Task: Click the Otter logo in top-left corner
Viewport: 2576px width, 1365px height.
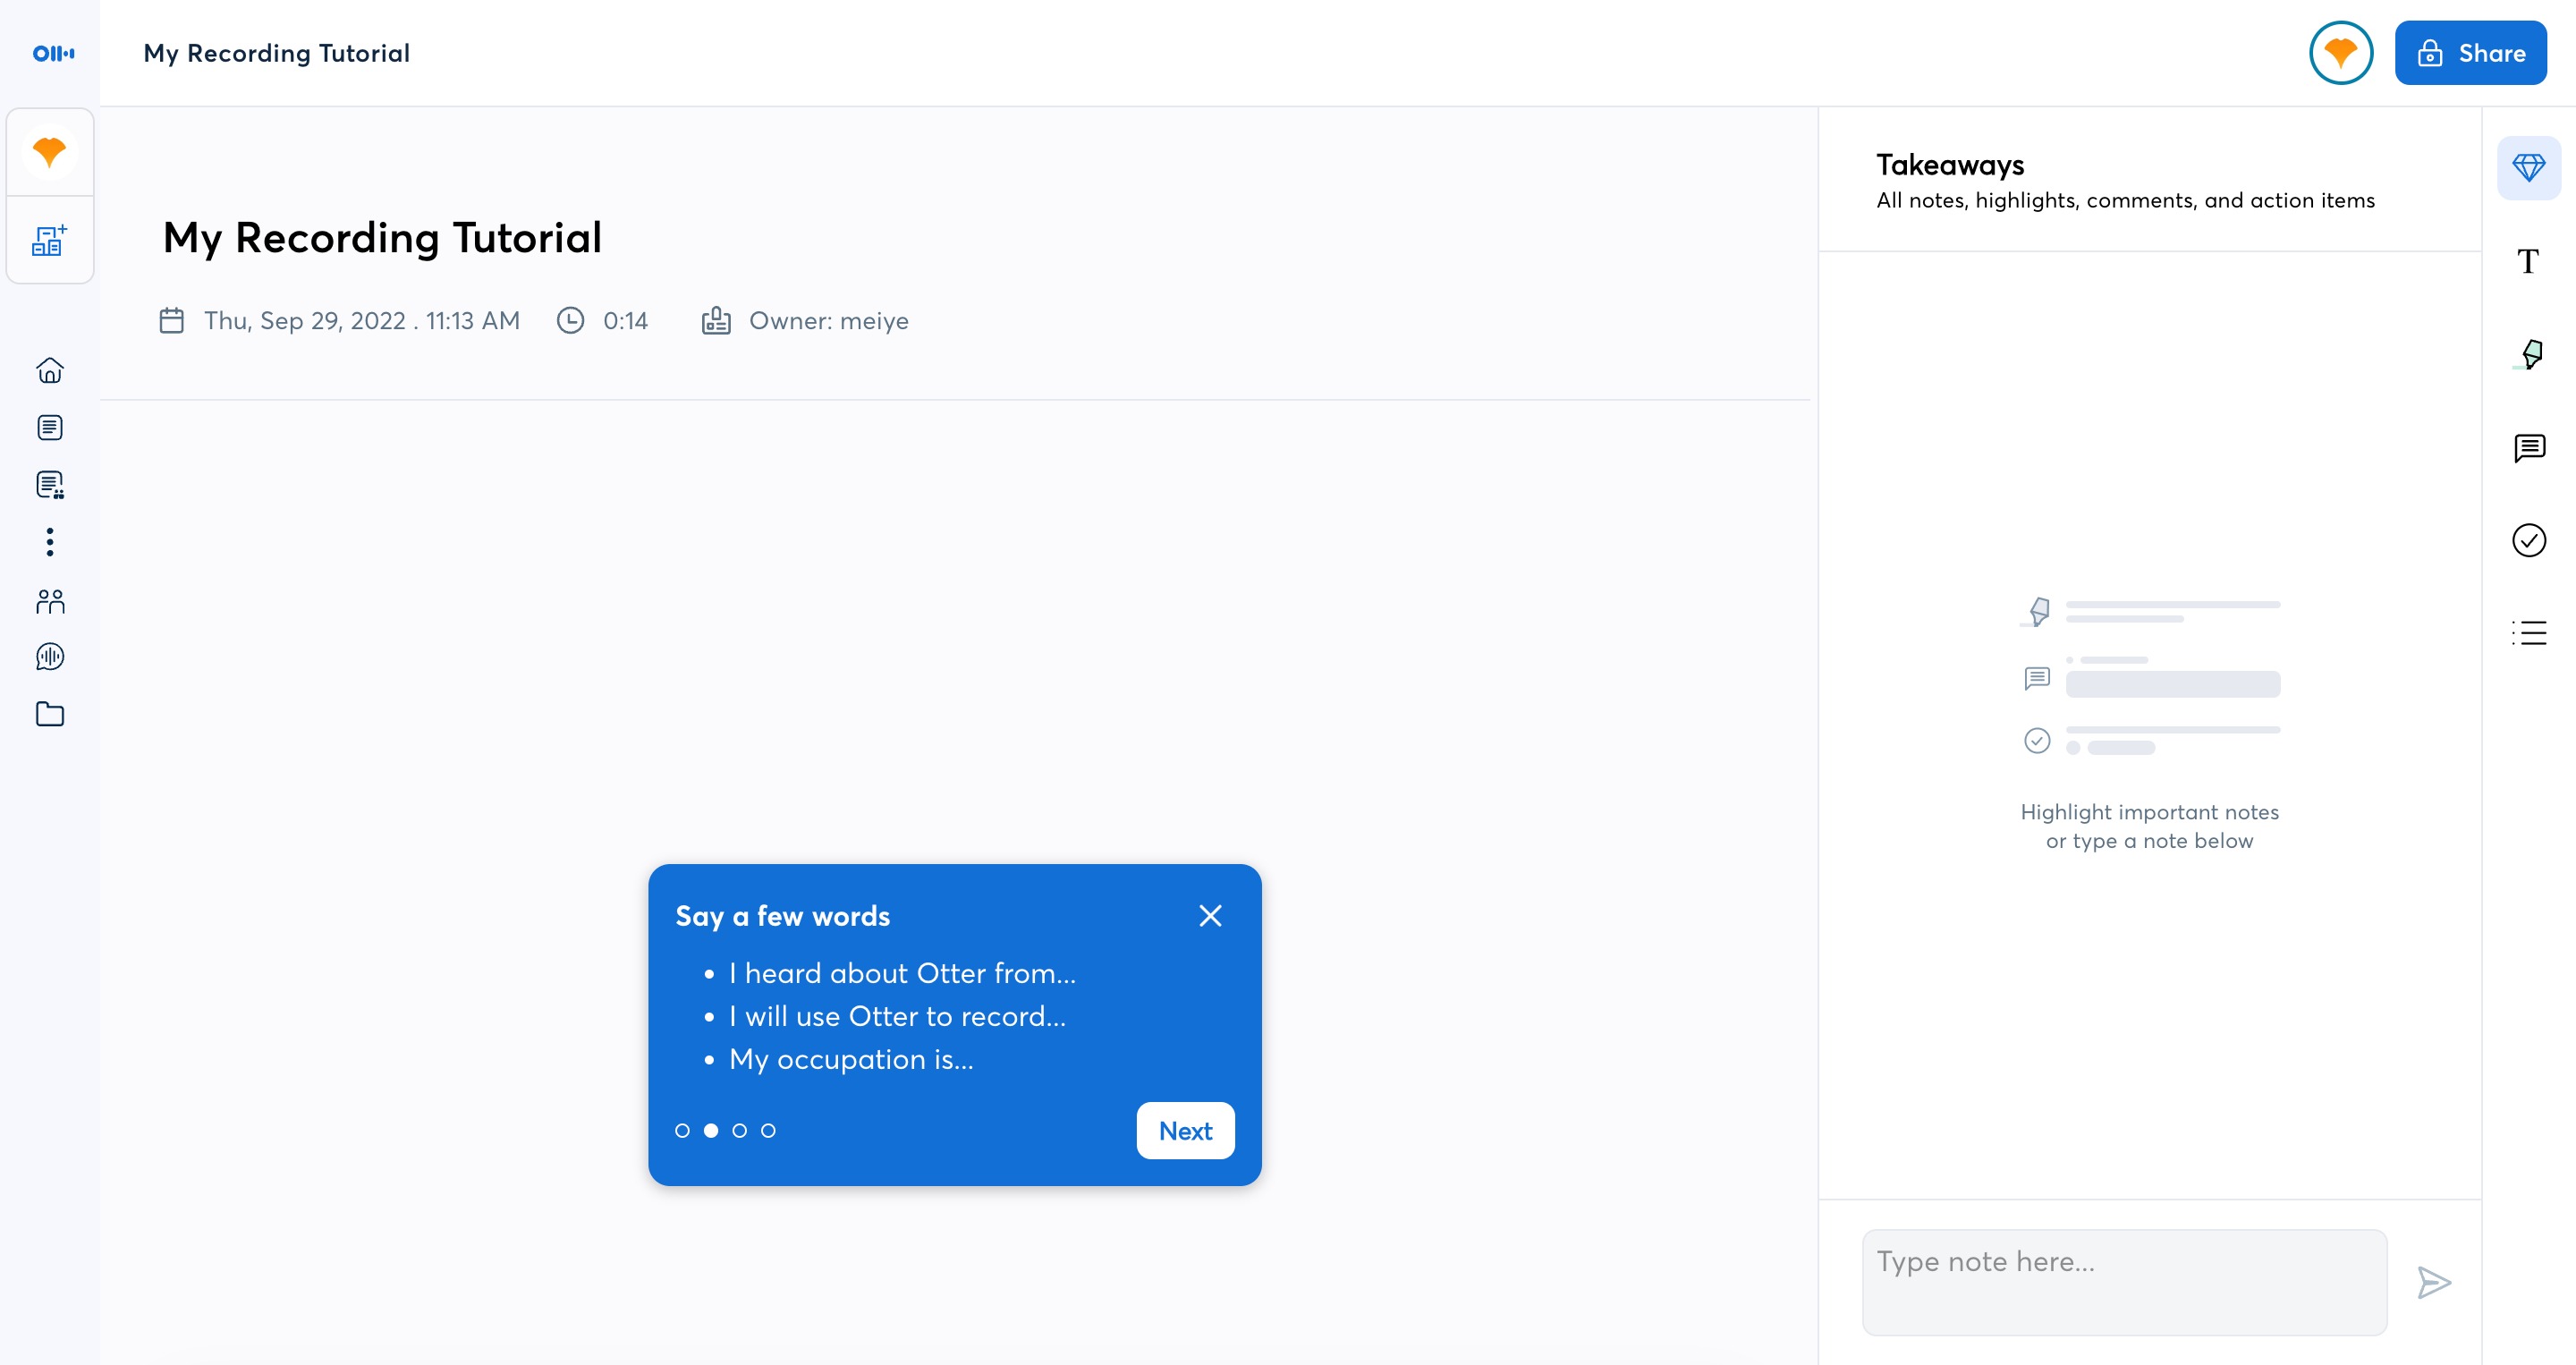Action: click(53, 53)
